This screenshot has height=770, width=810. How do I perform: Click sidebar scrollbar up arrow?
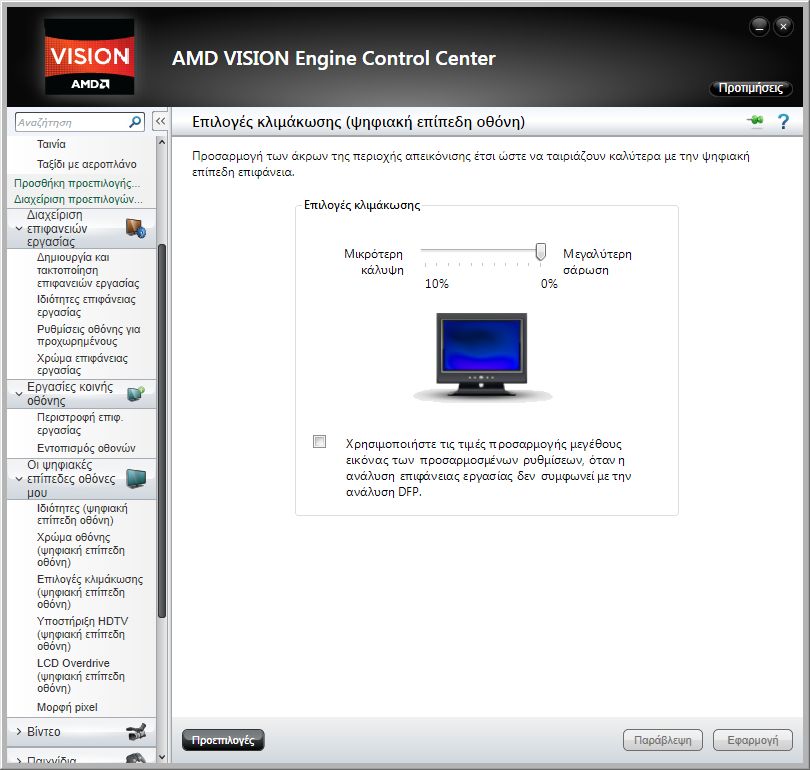161,142
